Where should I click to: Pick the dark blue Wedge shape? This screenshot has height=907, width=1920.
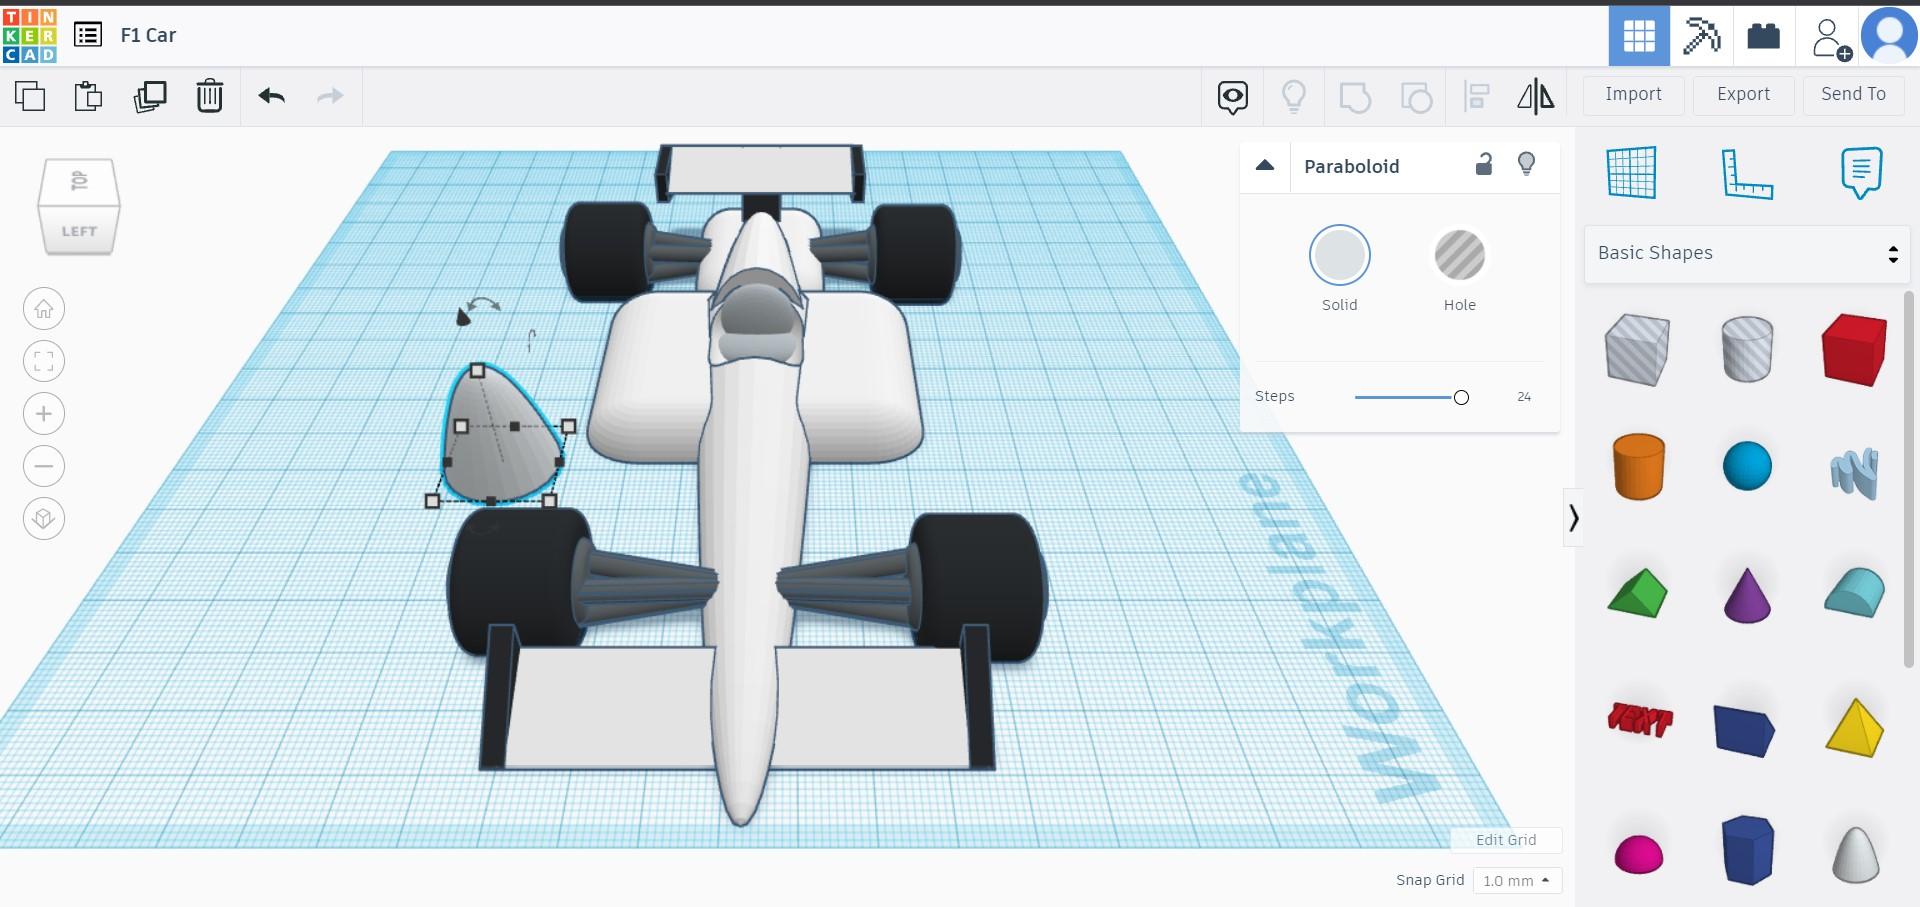tap(1743, 730)
